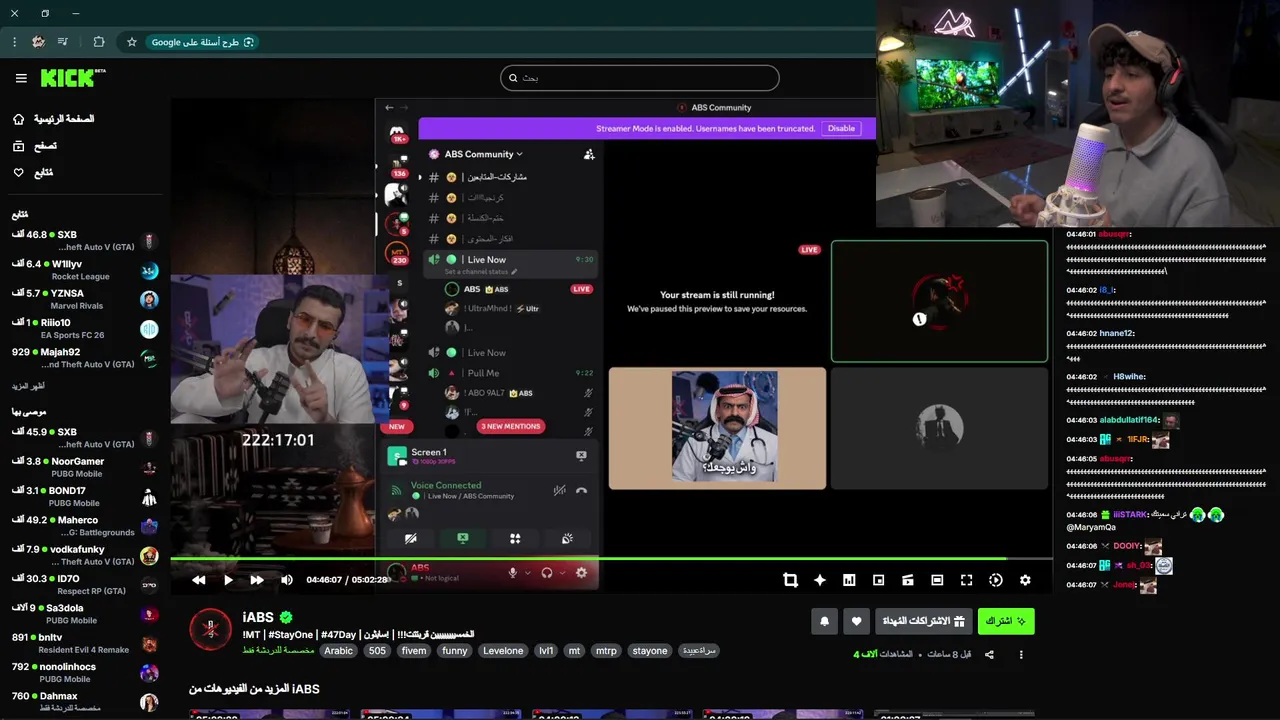Open NoorGamer PUBG Mobile channel
The image size is (1280, 720).
tap(85, 468)
